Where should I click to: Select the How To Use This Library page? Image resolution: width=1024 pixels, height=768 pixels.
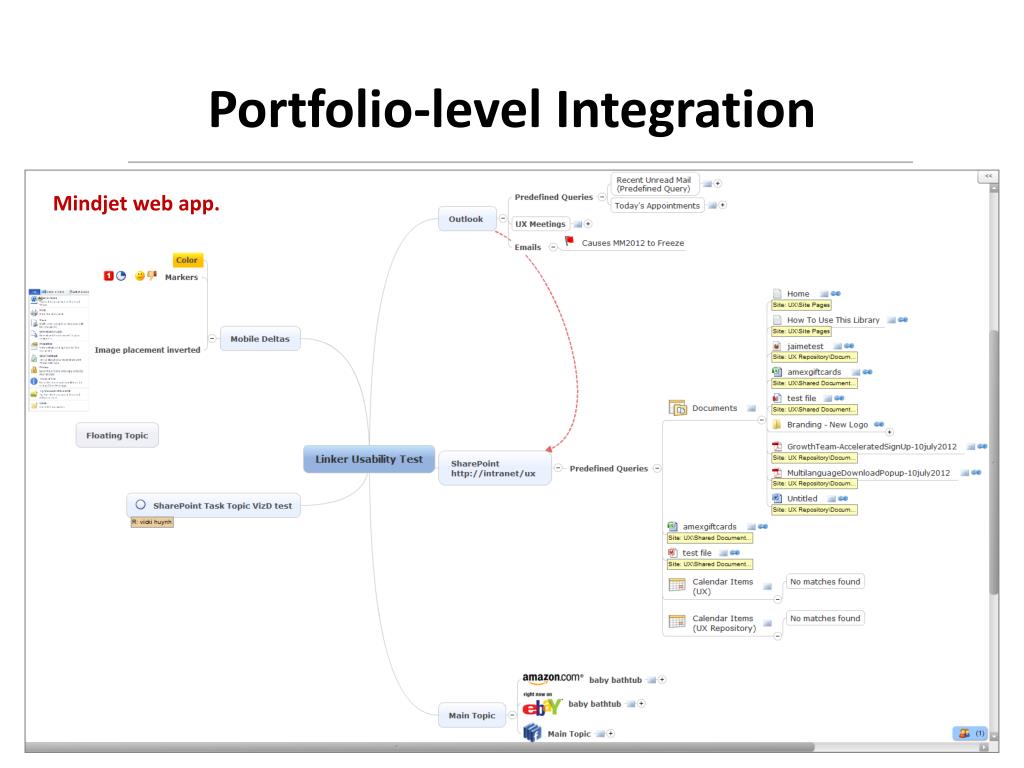[x=833, y=320]
